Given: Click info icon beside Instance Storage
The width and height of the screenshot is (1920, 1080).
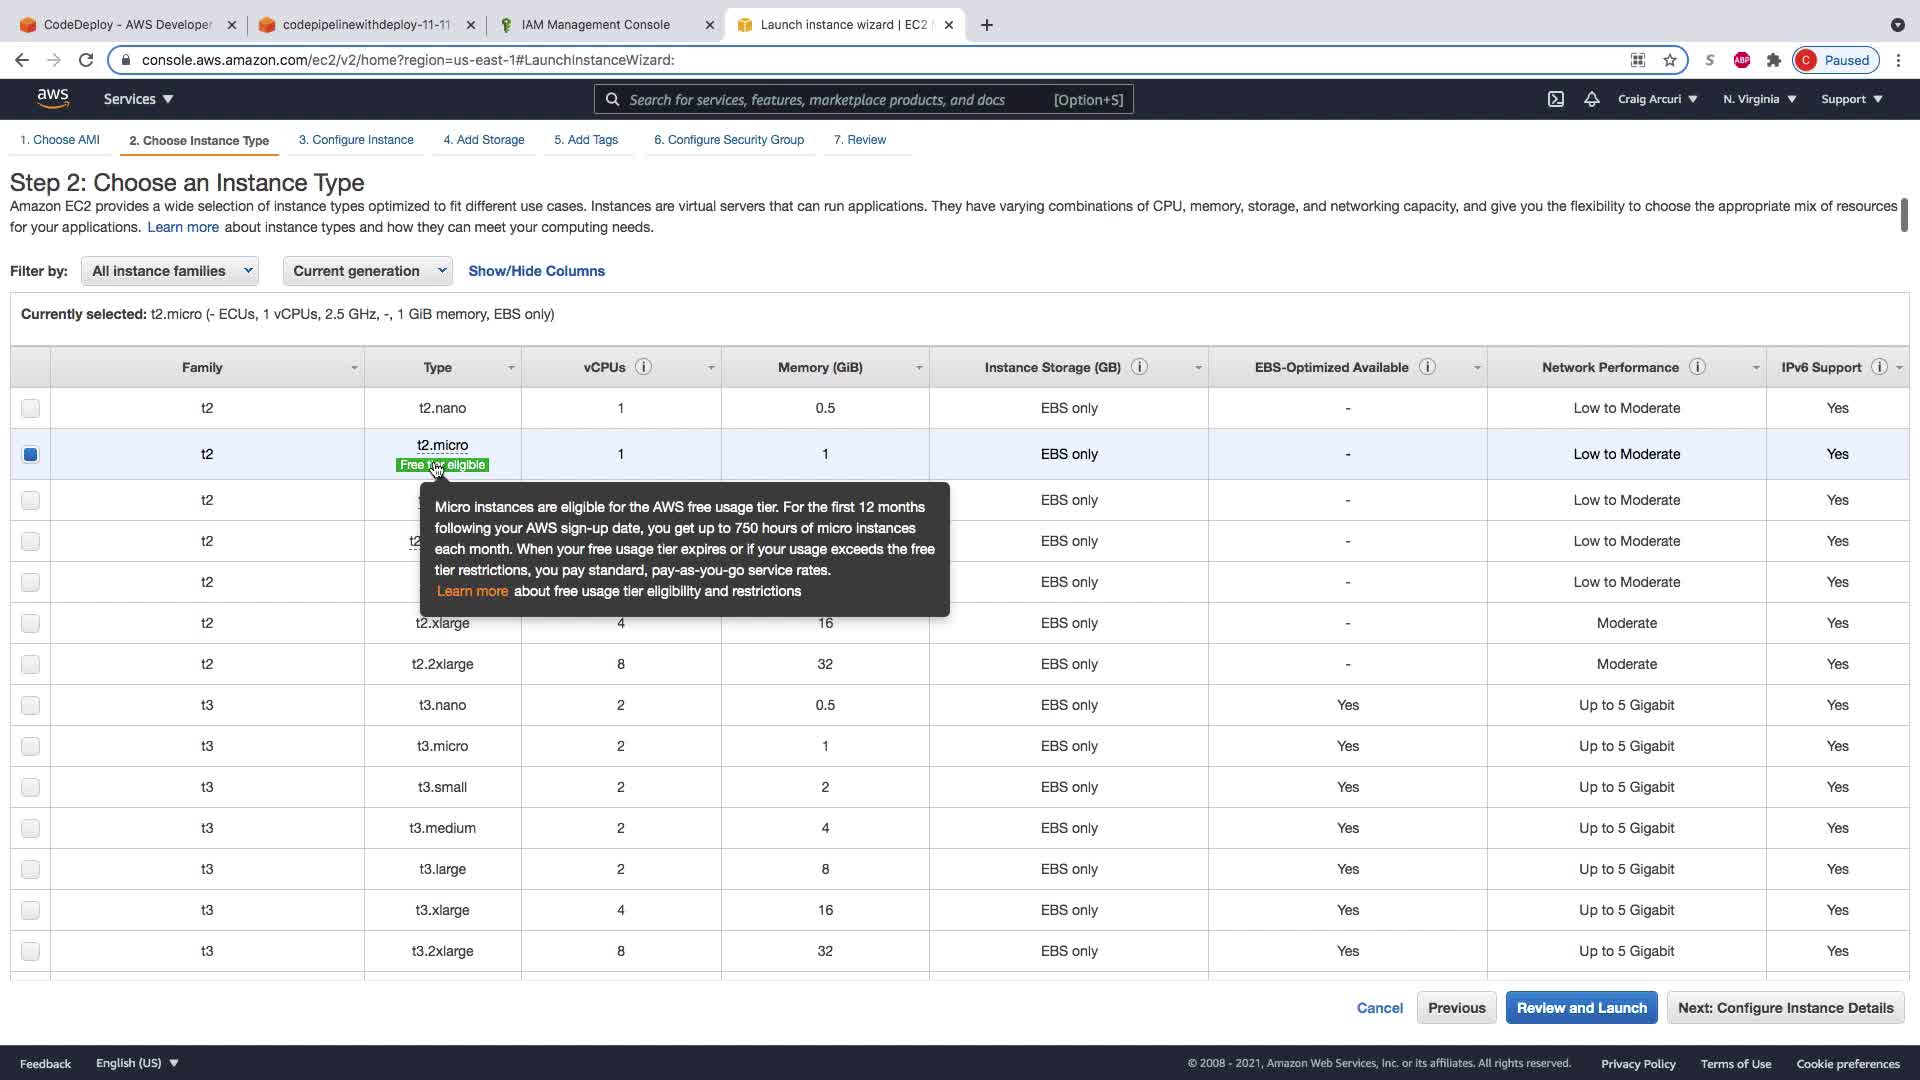Looking at the screenshot, I should [1139, 367].
